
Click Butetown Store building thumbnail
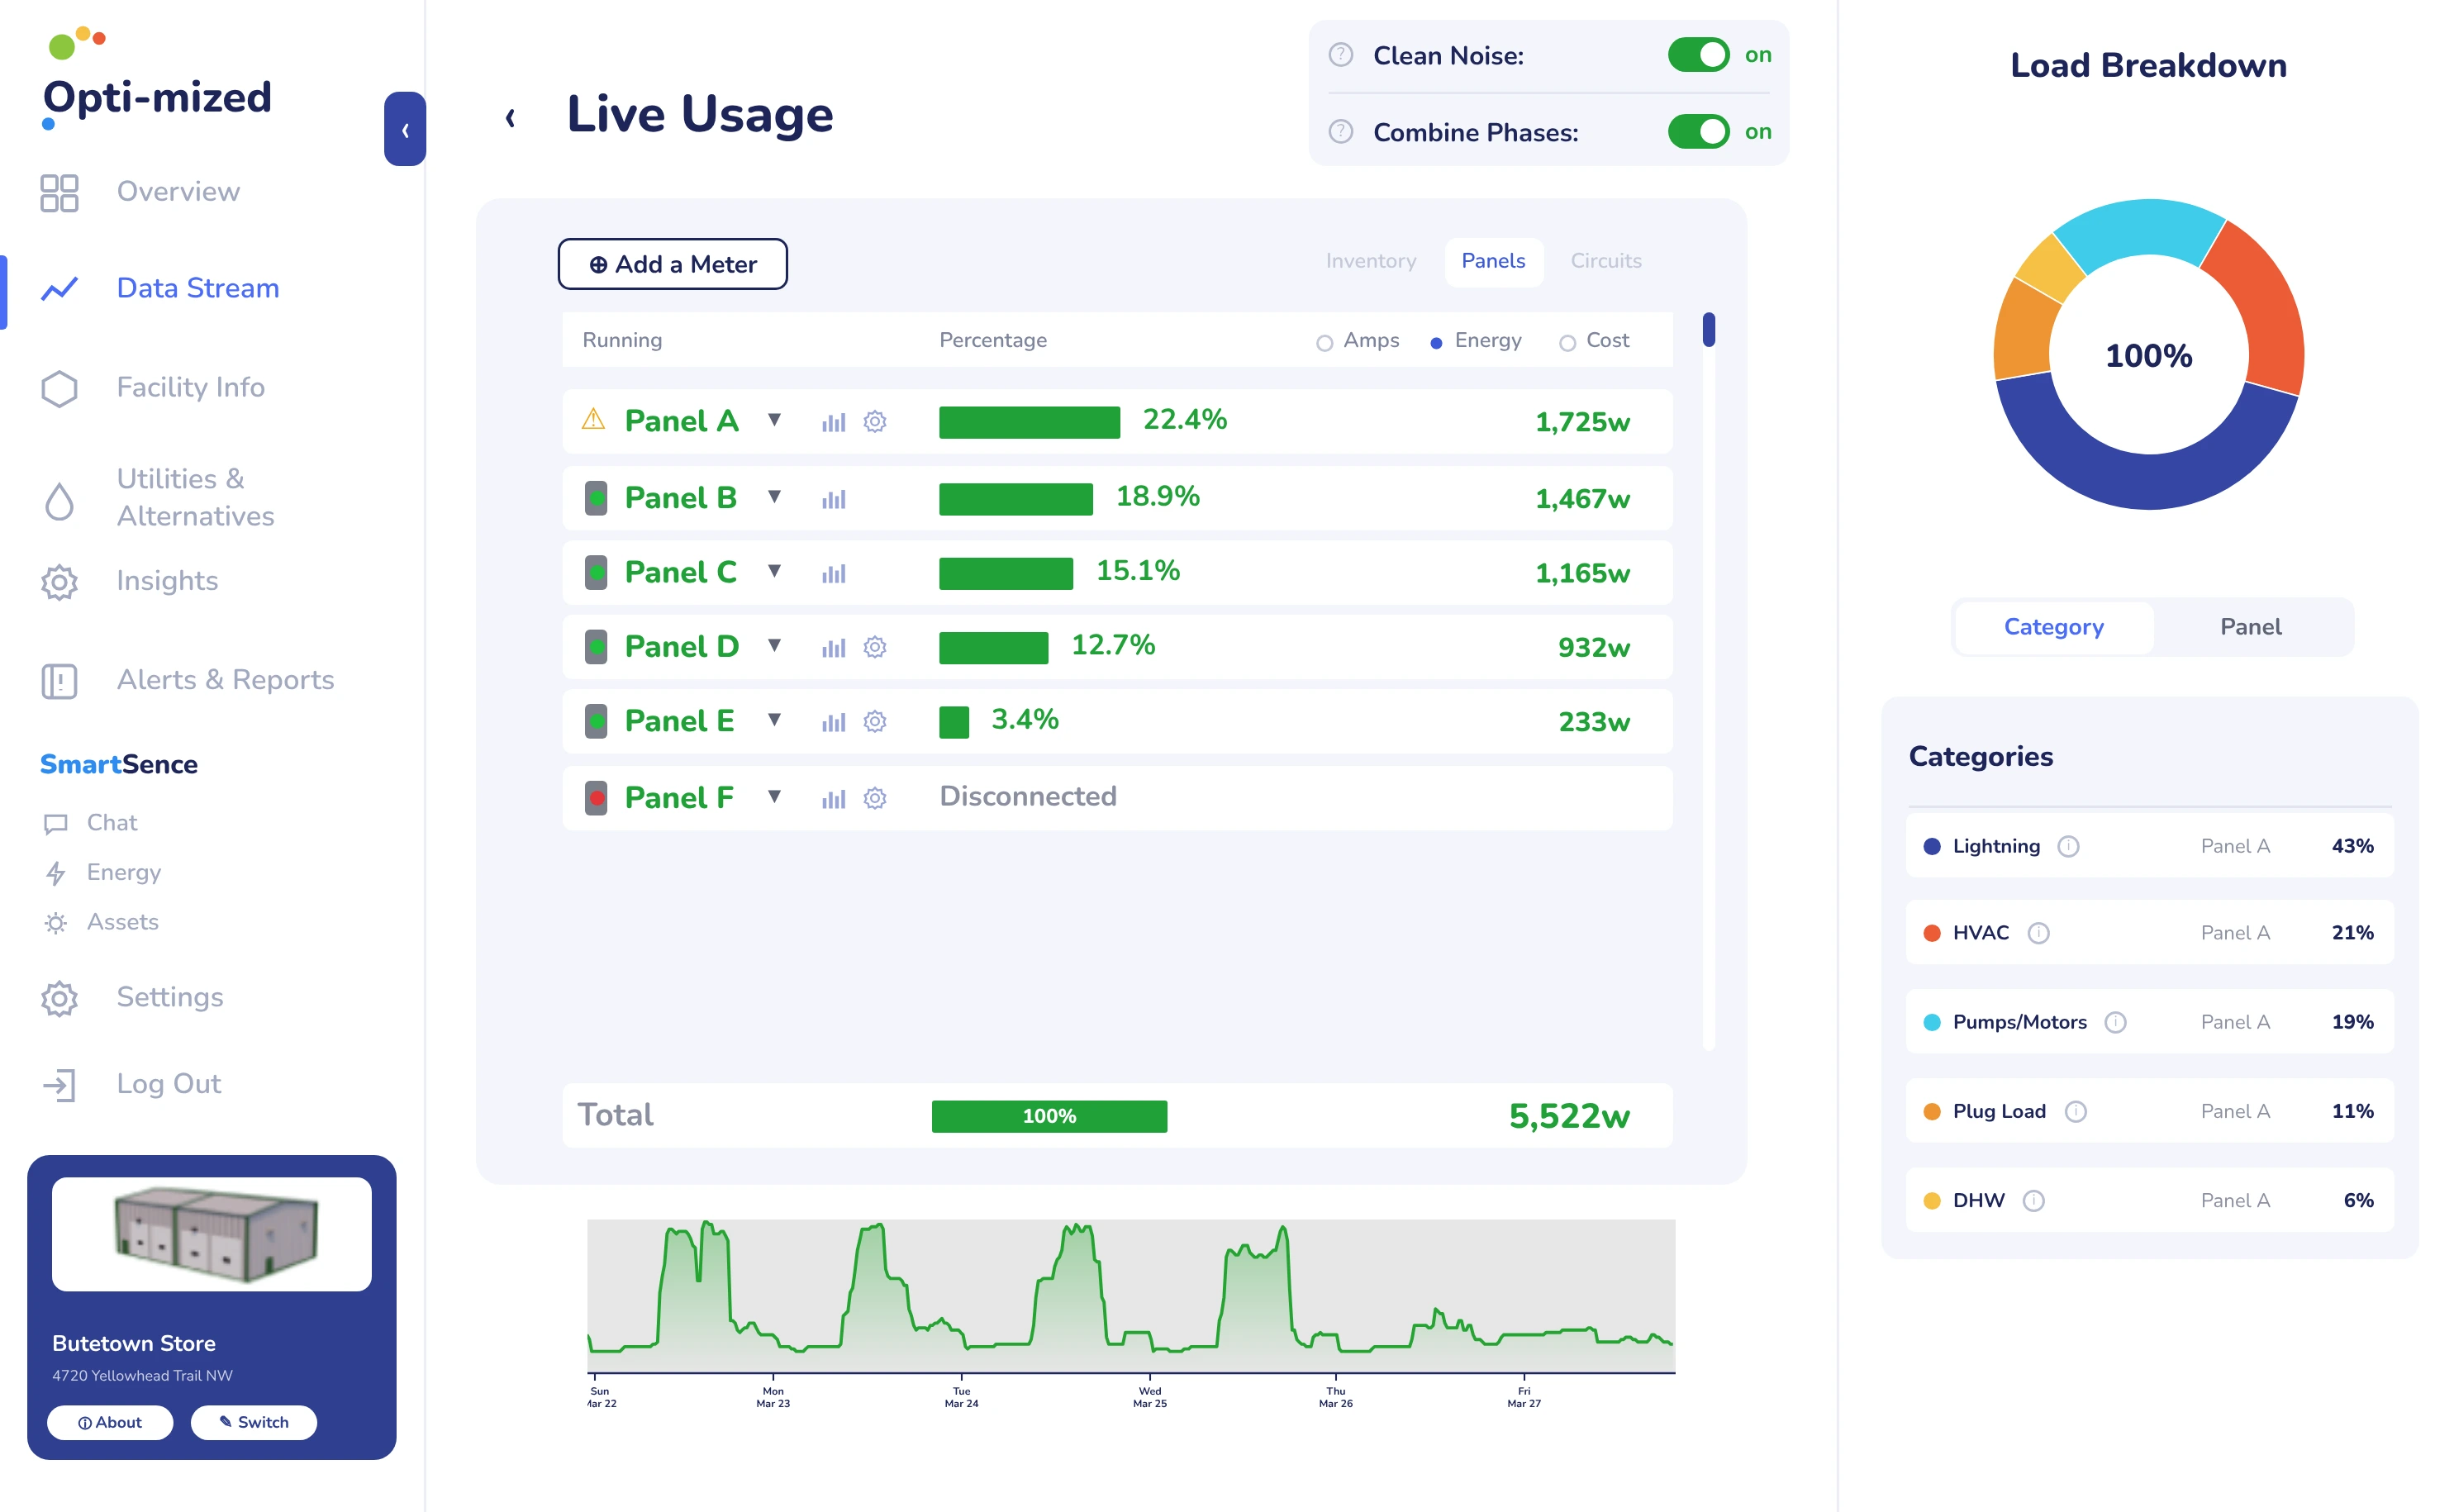coord(212,1234)
